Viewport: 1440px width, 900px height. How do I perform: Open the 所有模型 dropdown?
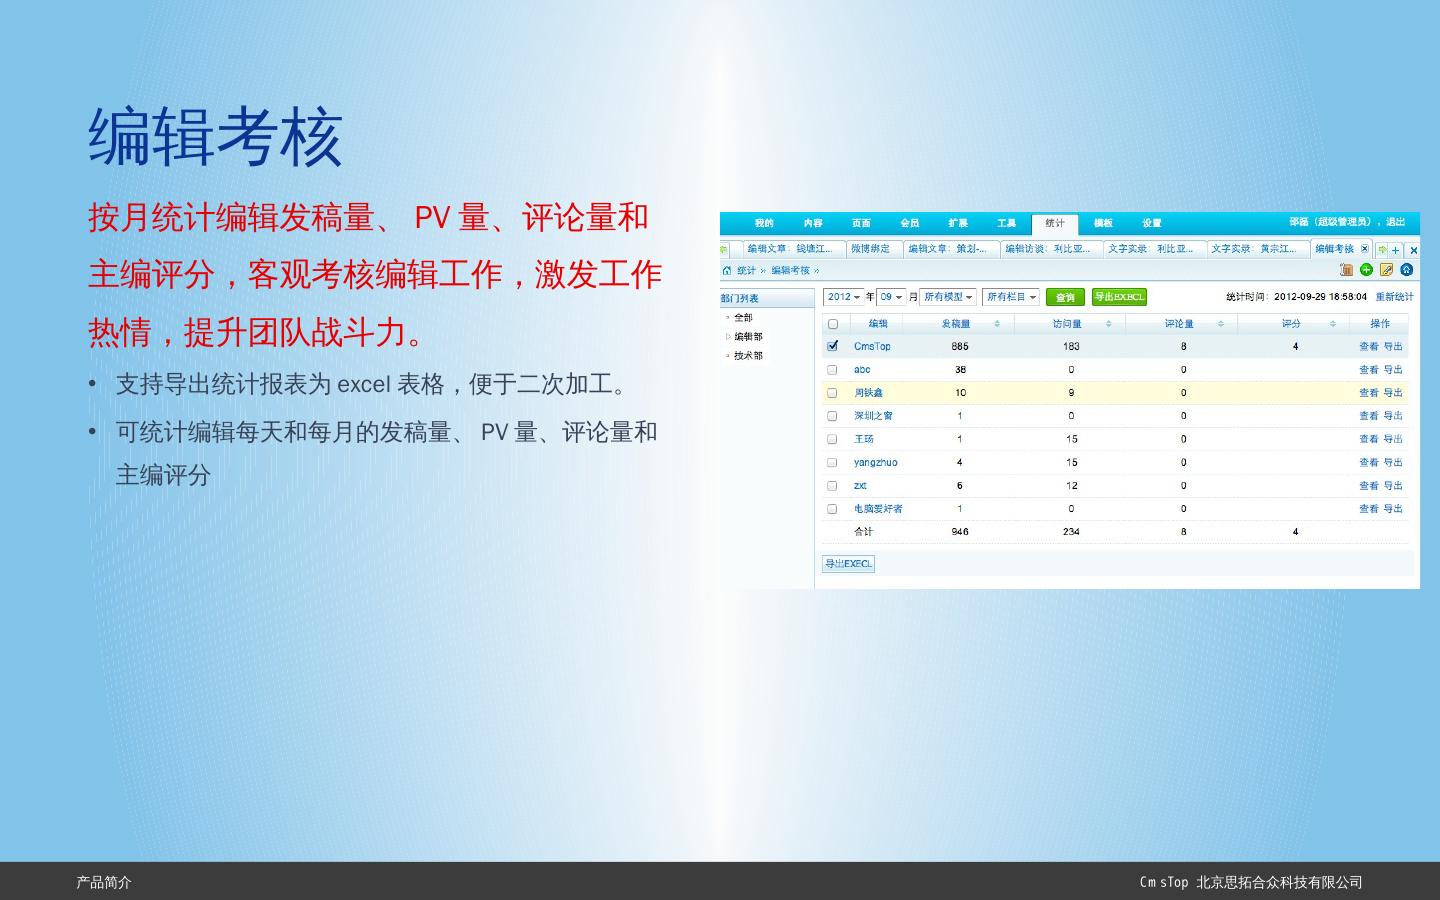948,297
